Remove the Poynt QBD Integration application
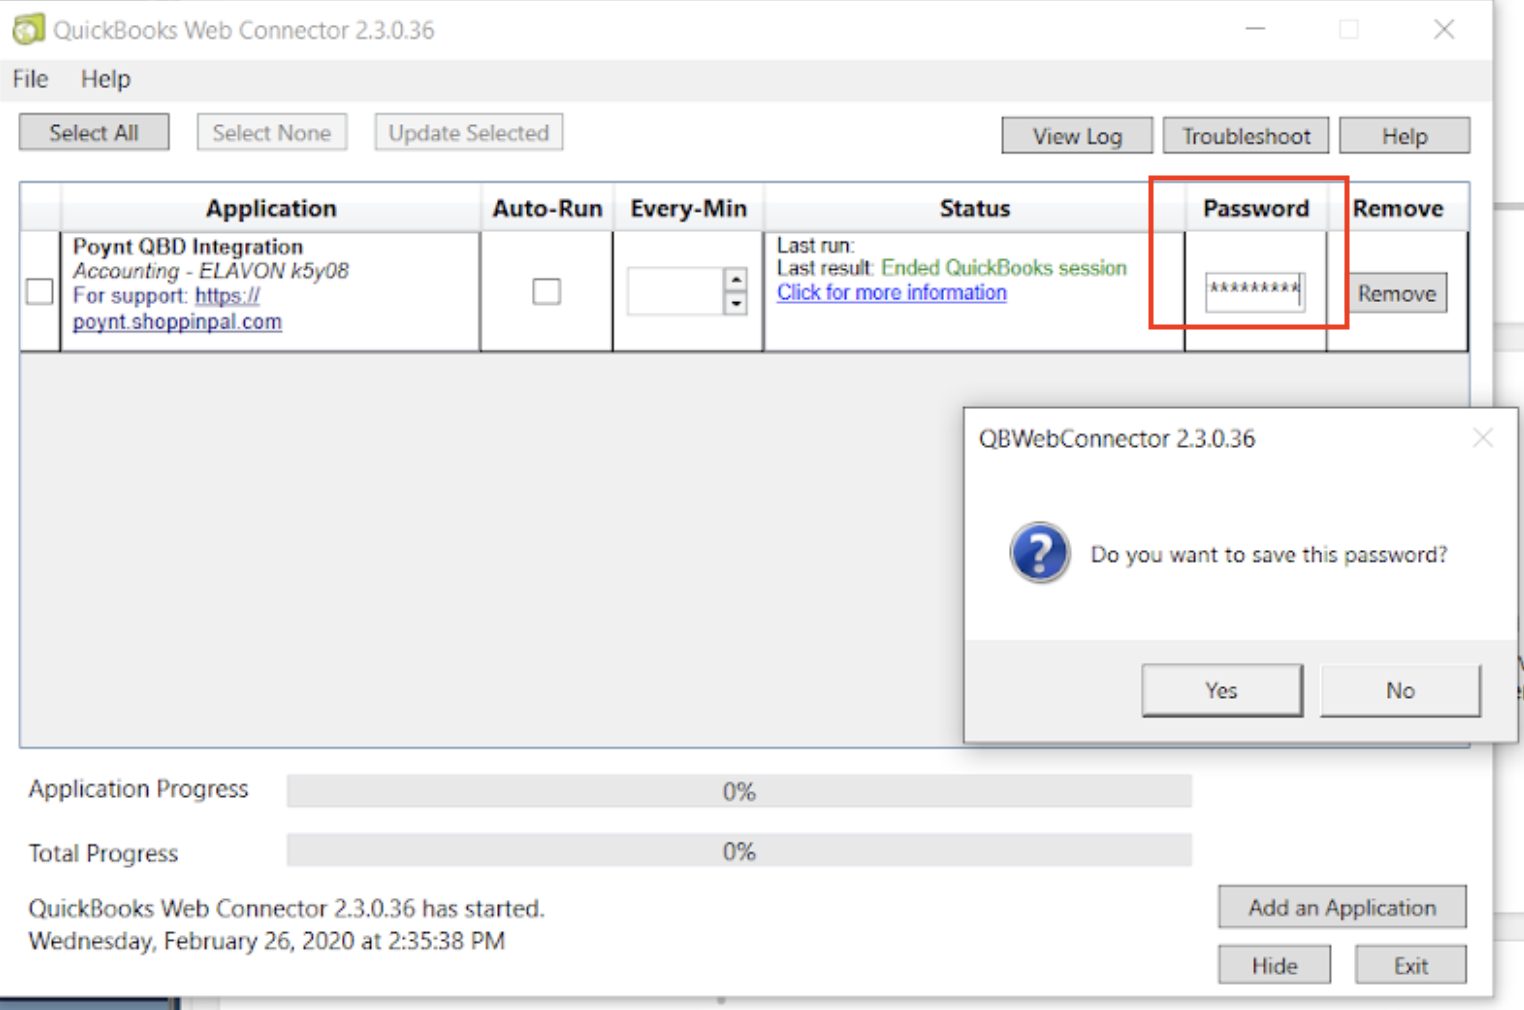The width and height of the screenshot is (1524, 1010). tap(1397, 293)
